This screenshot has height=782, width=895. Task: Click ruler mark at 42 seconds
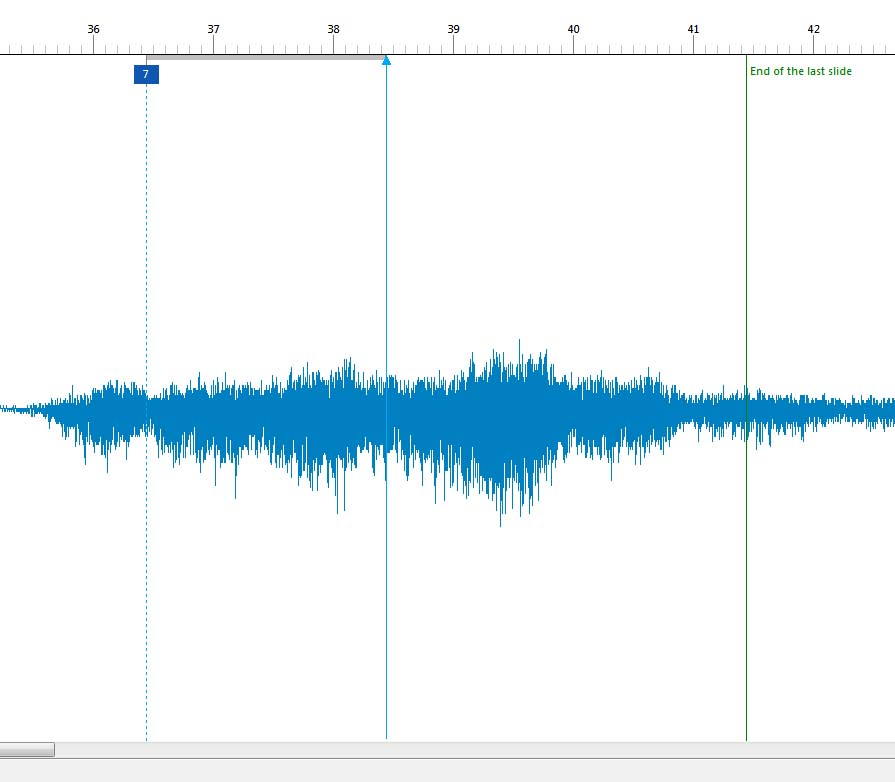point(813,29)
